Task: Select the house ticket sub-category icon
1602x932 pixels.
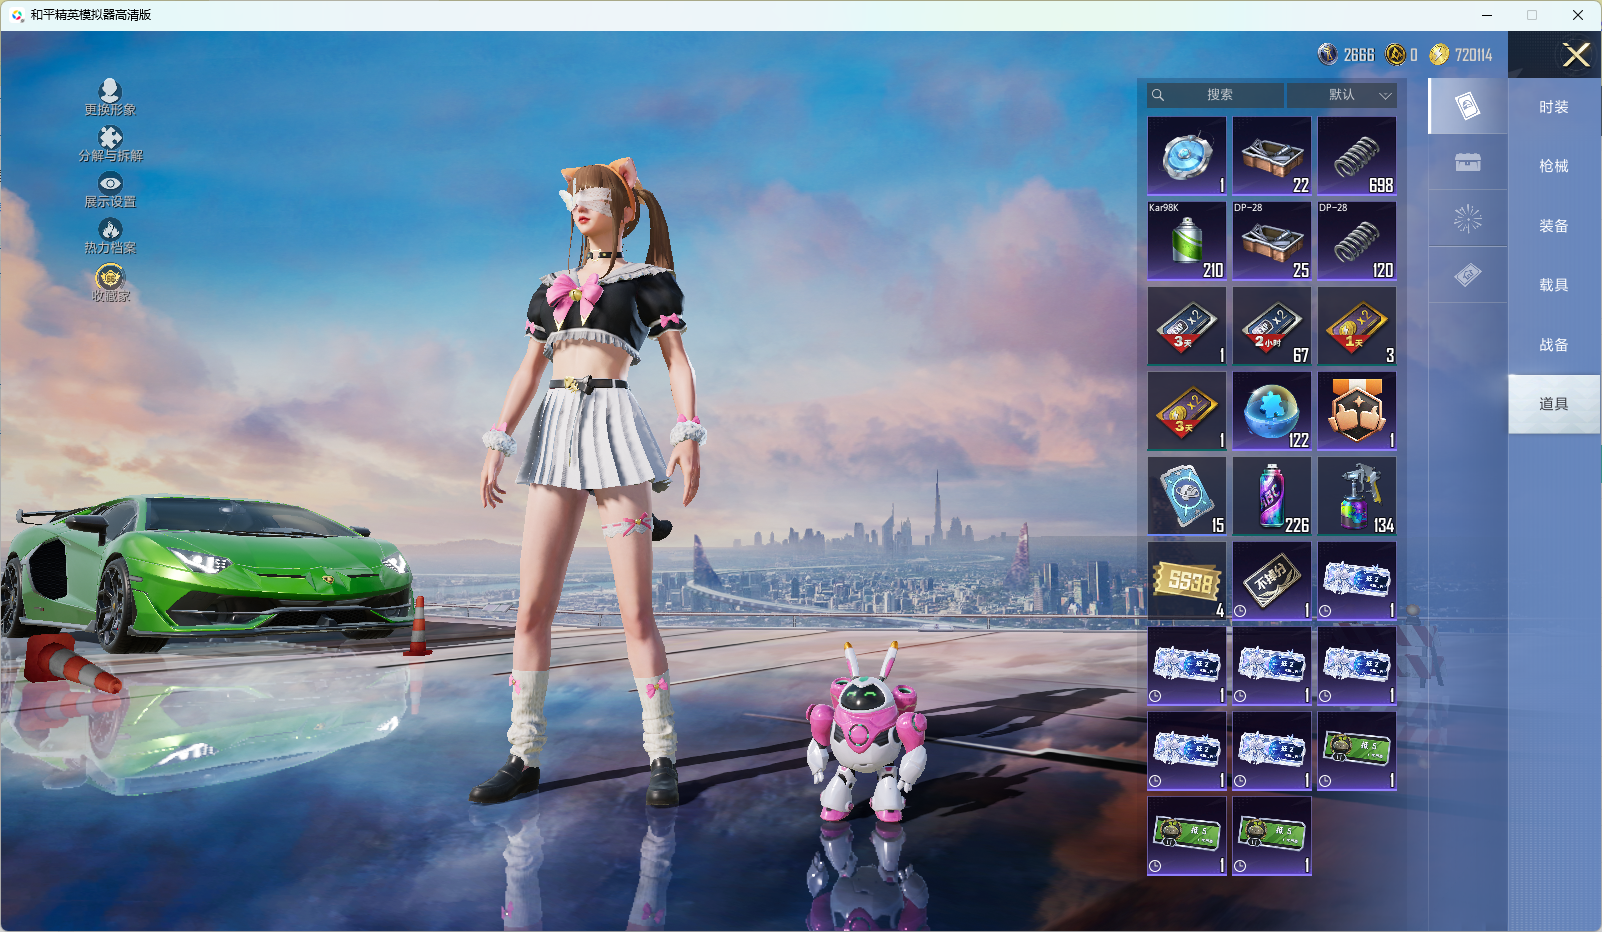Action: pyautogui.click(x=1467, y=275)
